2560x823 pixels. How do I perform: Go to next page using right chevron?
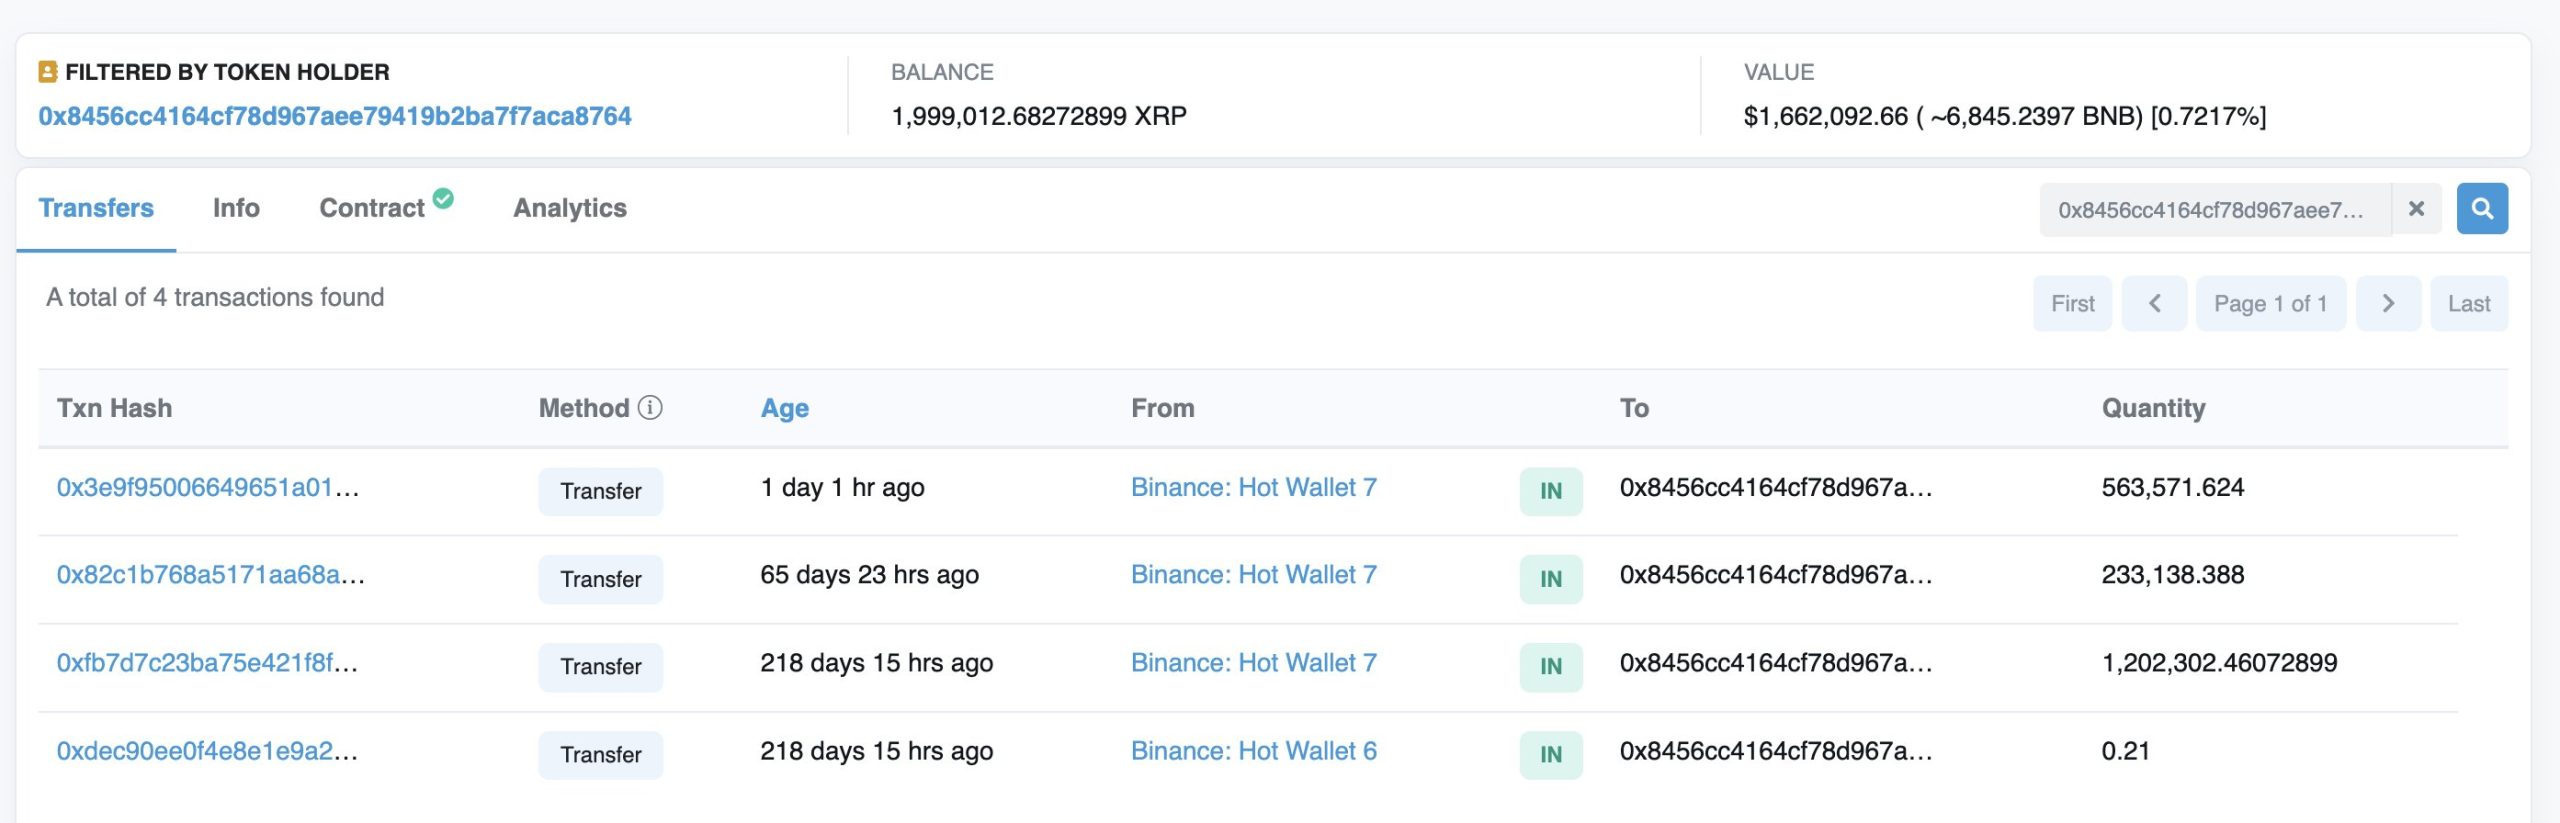[2387, 303]
